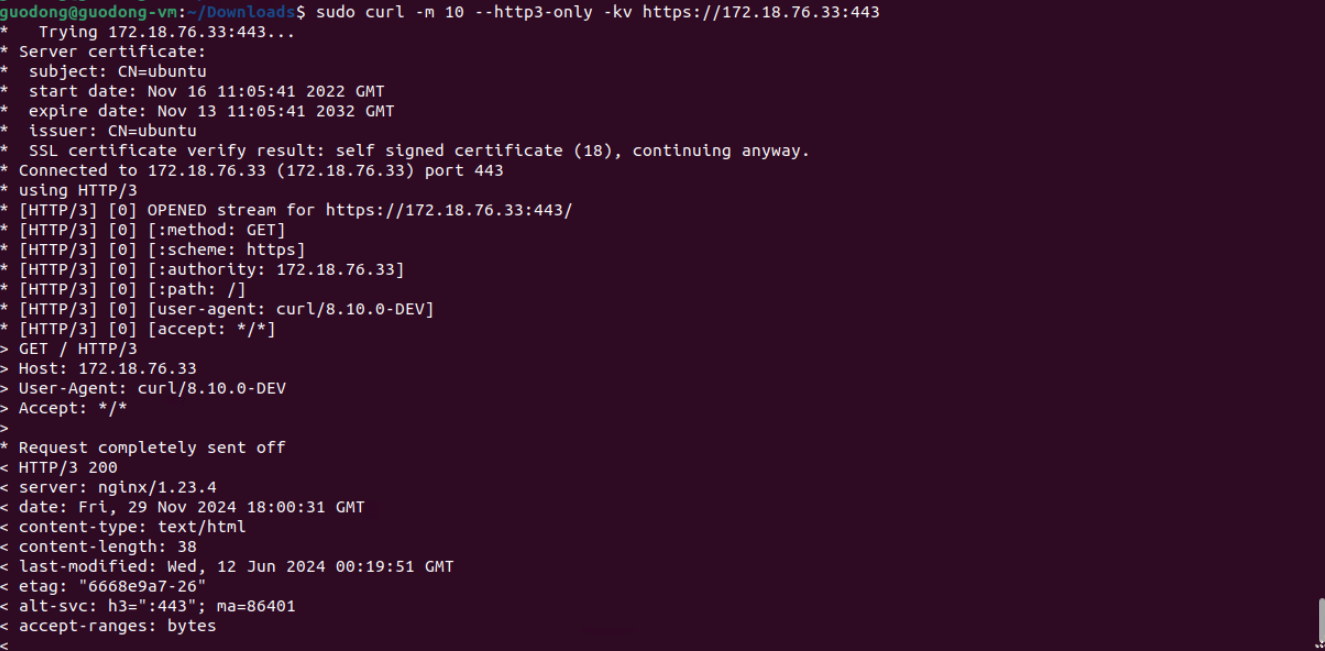Click the "HTTP/3 200" response status line

click(68, 467)
